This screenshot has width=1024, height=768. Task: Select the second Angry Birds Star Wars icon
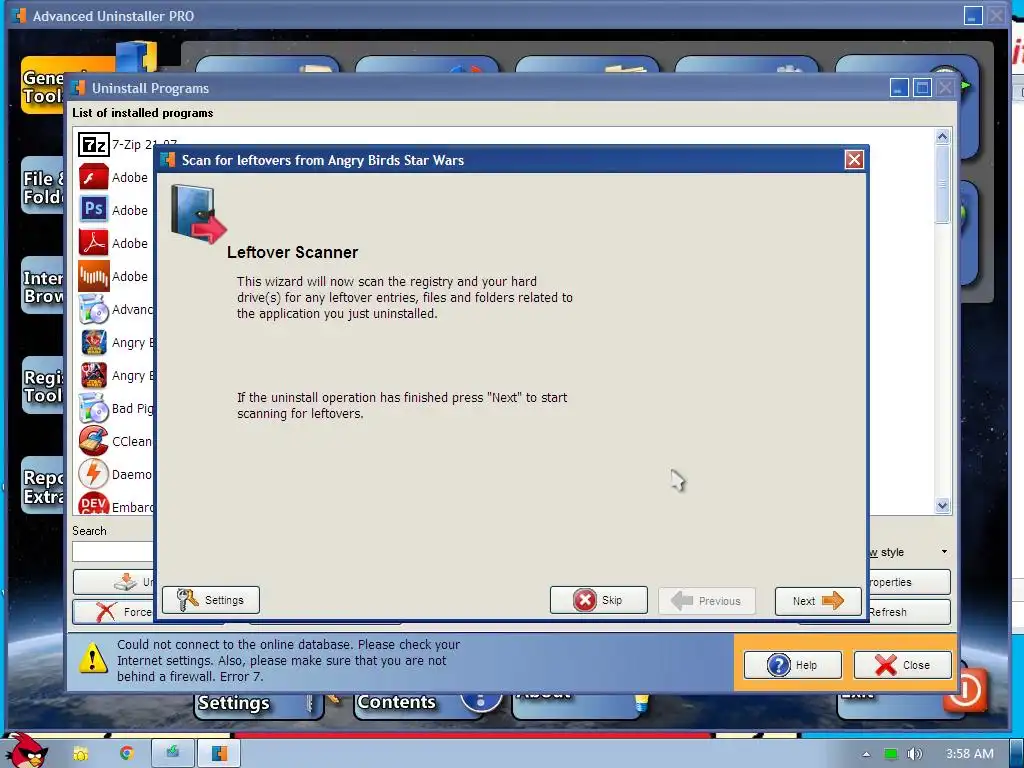pos(93,376)
